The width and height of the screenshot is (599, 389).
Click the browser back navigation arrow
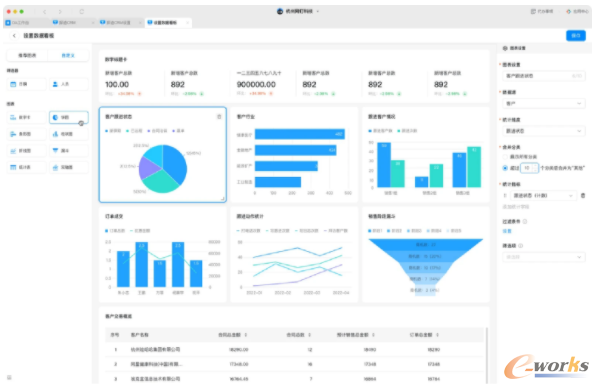(45, 12)
